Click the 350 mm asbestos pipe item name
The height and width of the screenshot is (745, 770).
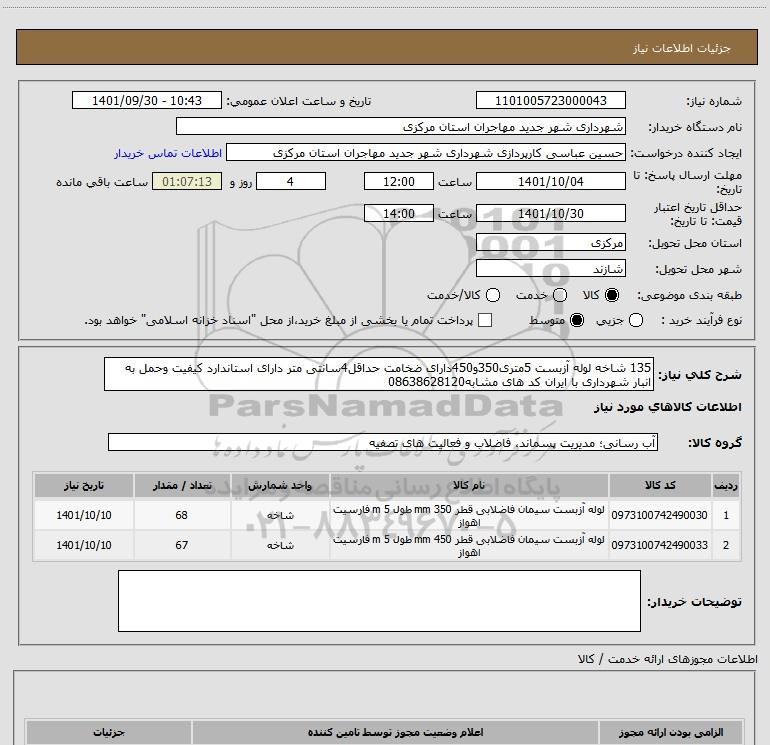coord(468,516)
